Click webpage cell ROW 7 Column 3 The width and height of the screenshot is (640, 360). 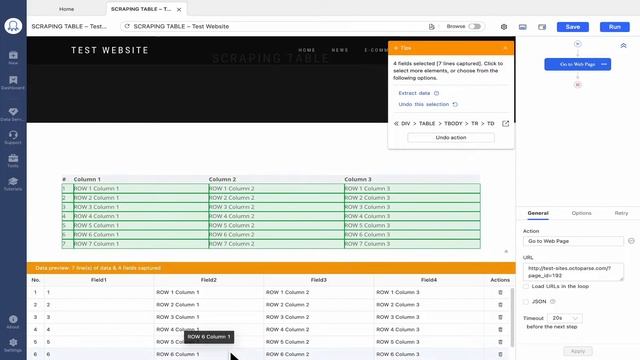tap(412, 244)
